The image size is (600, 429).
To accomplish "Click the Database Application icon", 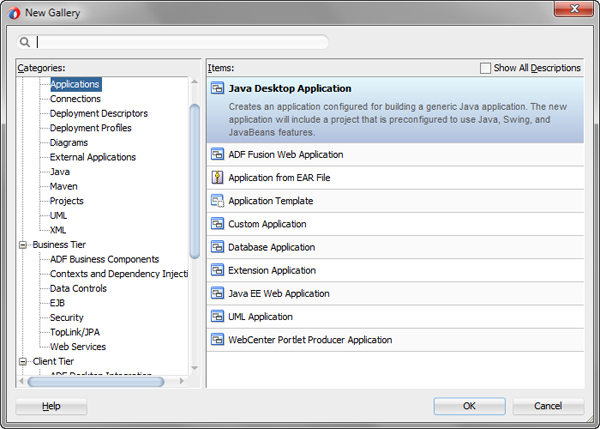I will pos(217,247).
